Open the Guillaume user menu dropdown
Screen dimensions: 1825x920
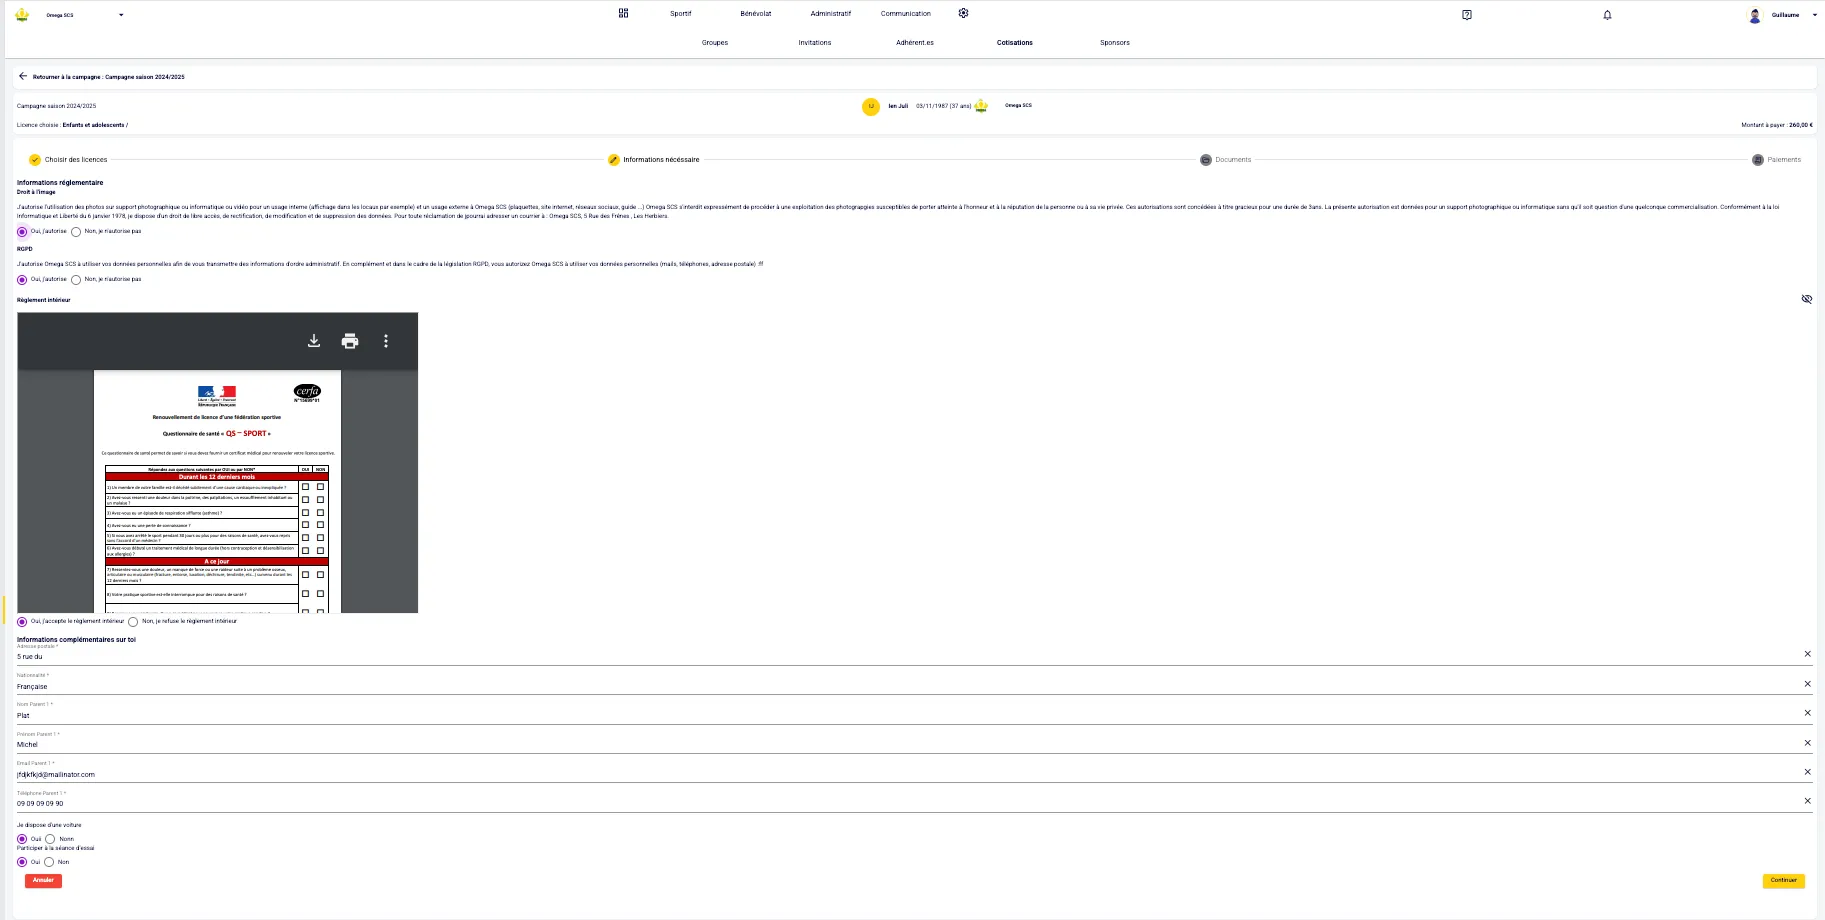[1814, 15]
